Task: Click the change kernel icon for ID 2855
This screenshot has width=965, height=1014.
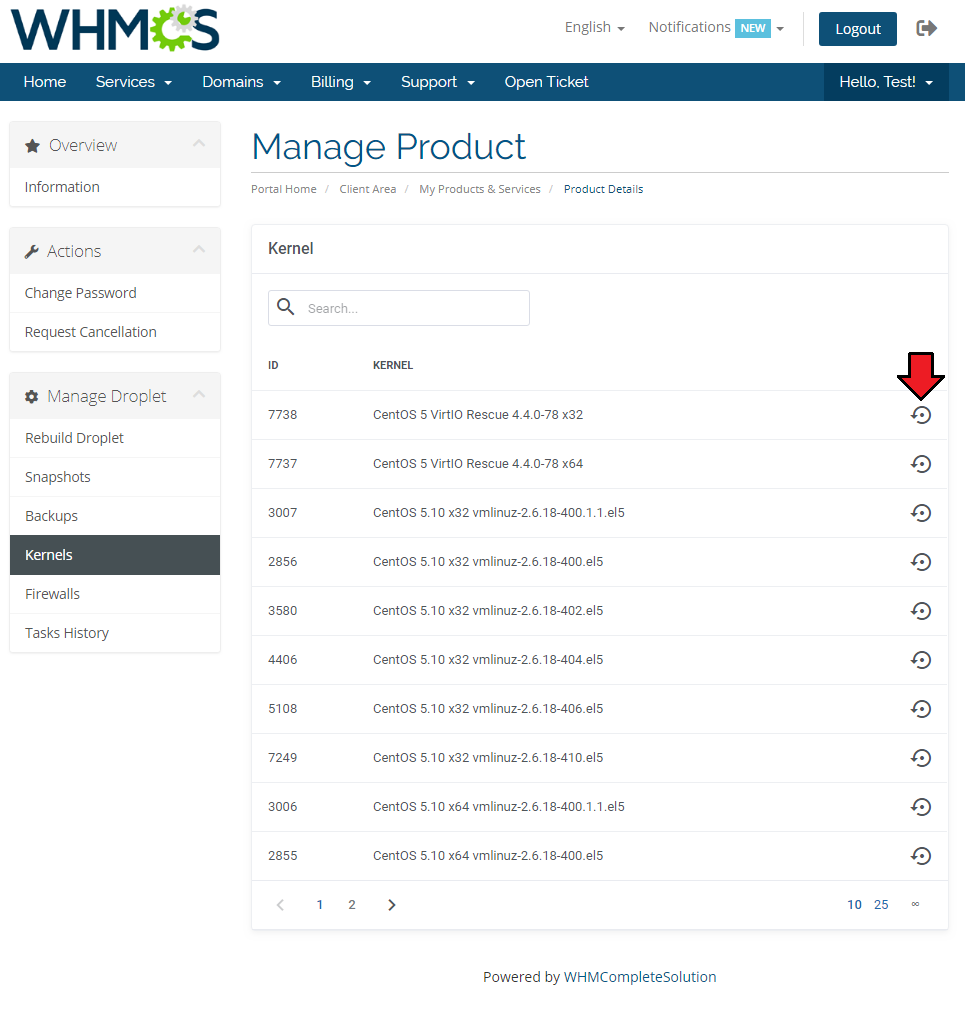Action: coord(921,856)
